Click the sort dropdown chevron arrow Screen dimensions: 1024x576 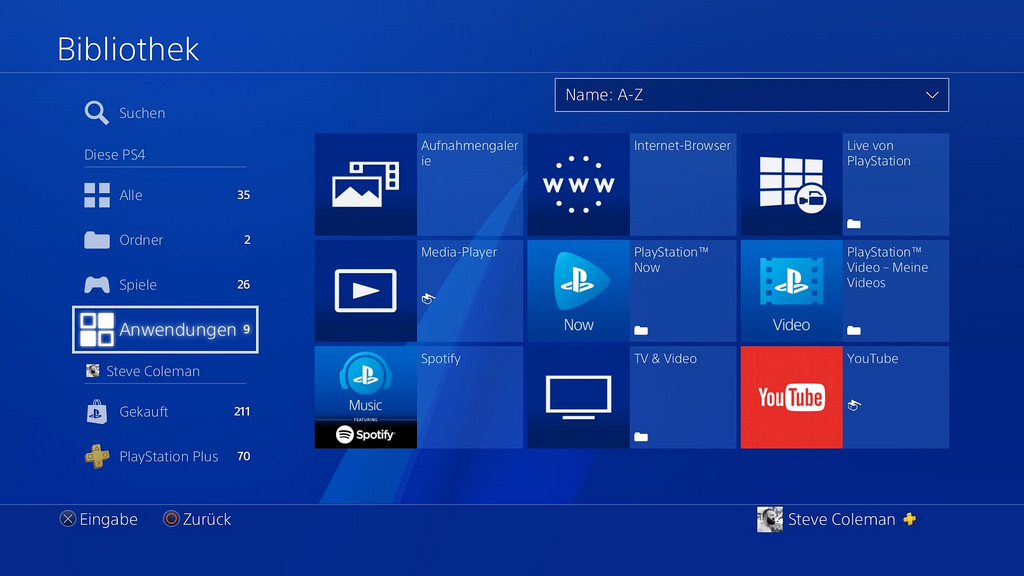[x=932, y=95]
